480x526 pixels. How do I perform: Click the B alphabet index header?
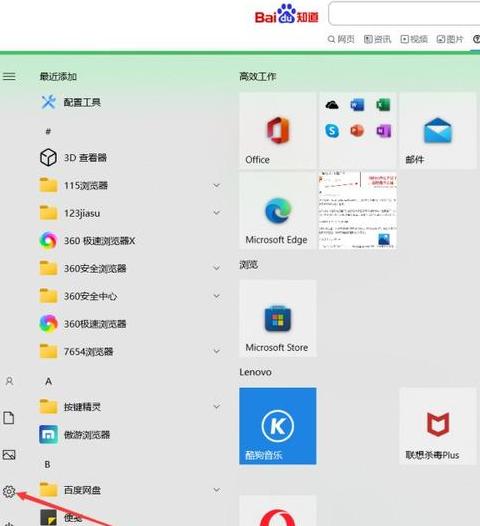point(48,464)
